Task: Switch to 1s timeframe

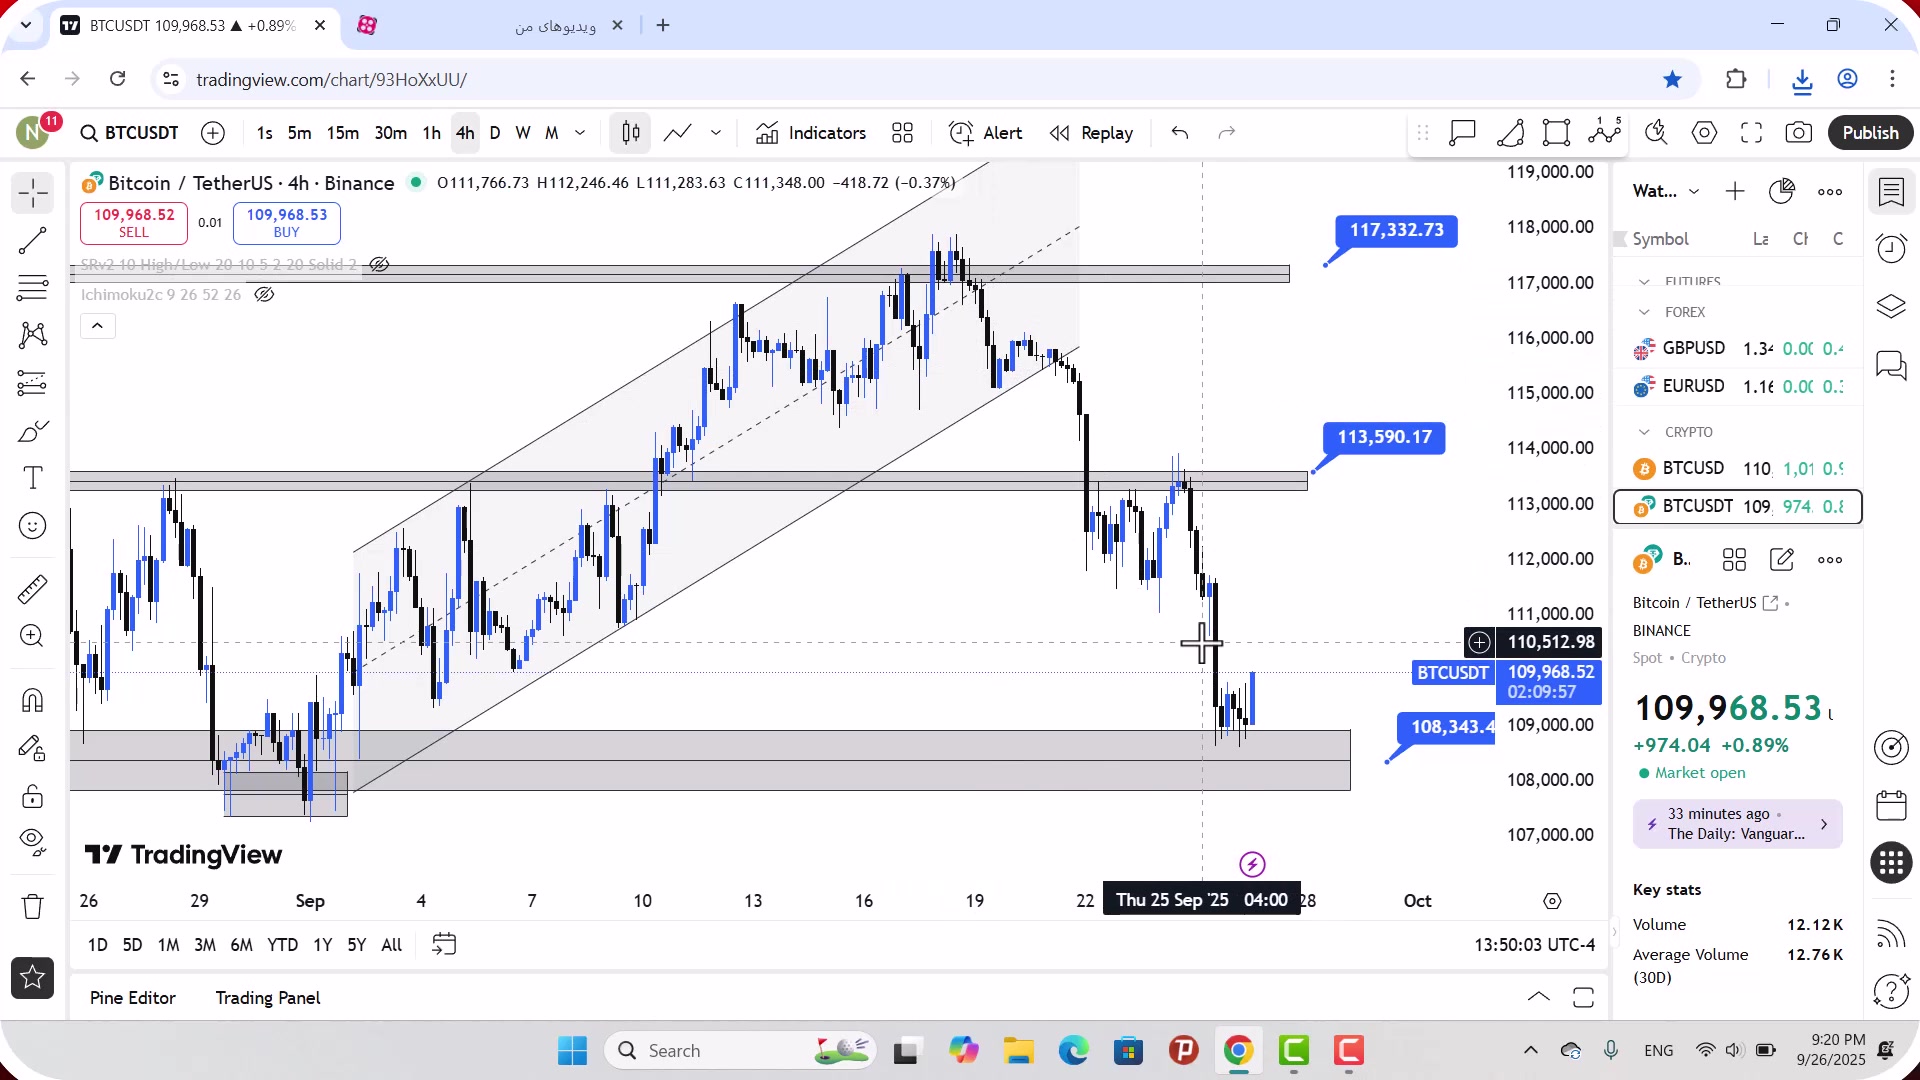Action: click(264, 133)
